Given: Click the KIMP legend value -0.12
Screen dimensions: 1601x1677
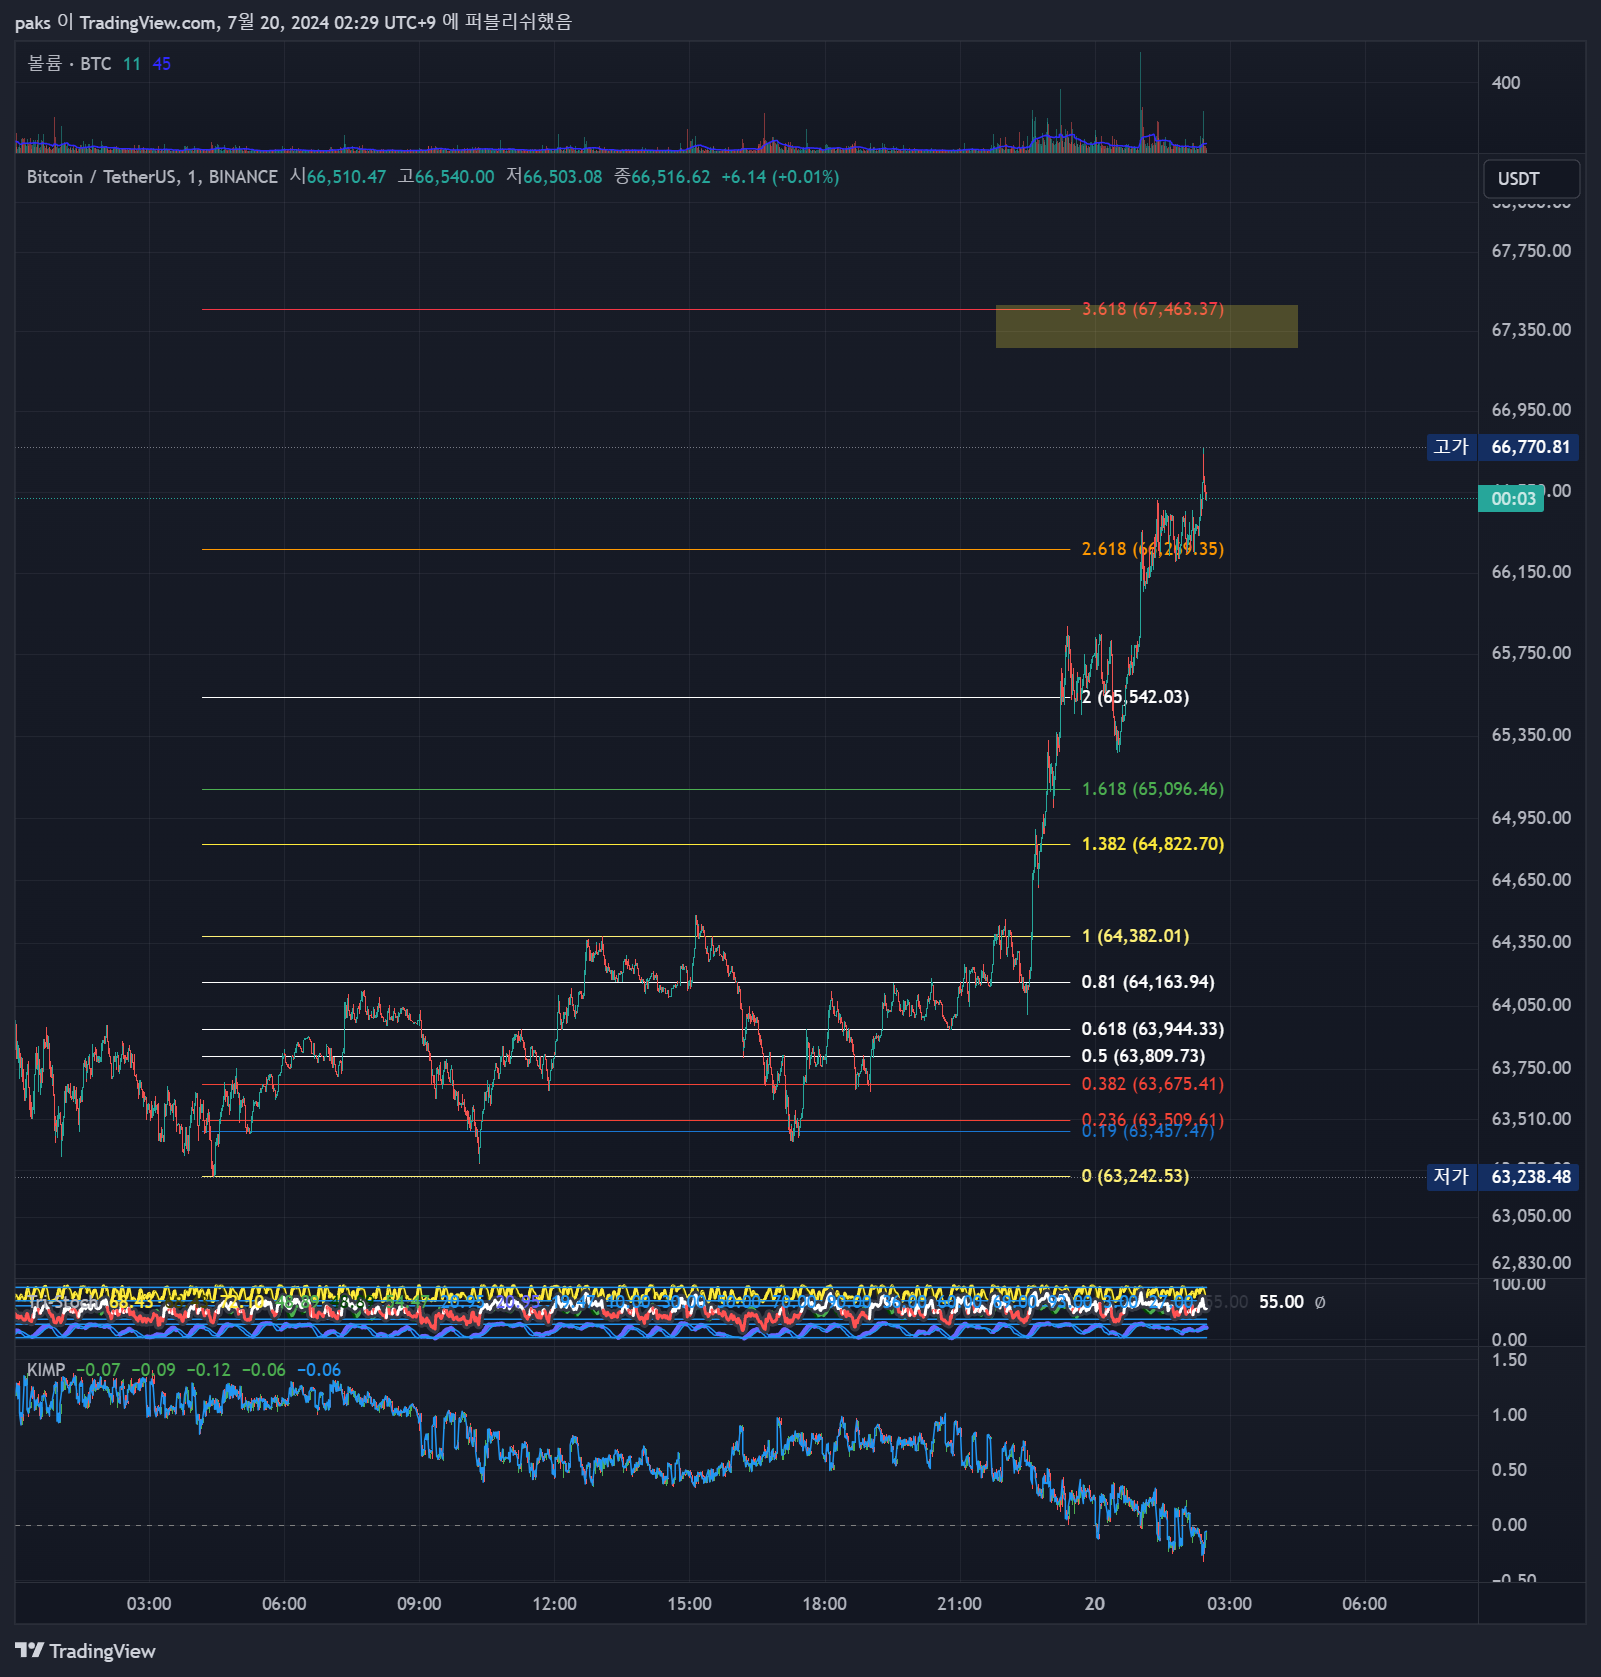Looking at the screenshot, I should coord(208,1370).
